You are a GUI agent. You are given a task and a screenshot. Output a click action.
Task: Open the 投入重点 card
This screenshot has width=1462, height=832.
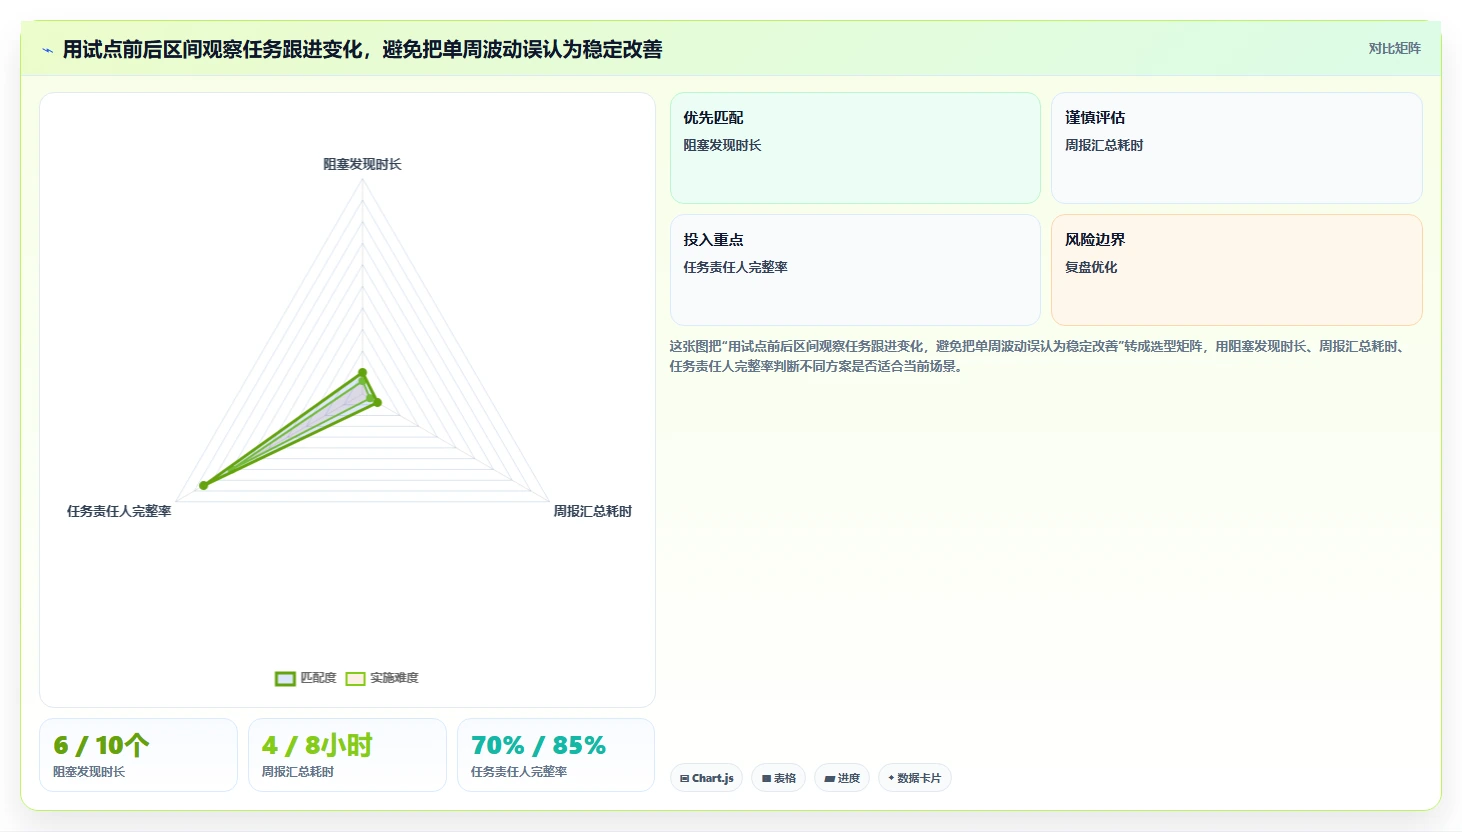pos(855,270)
